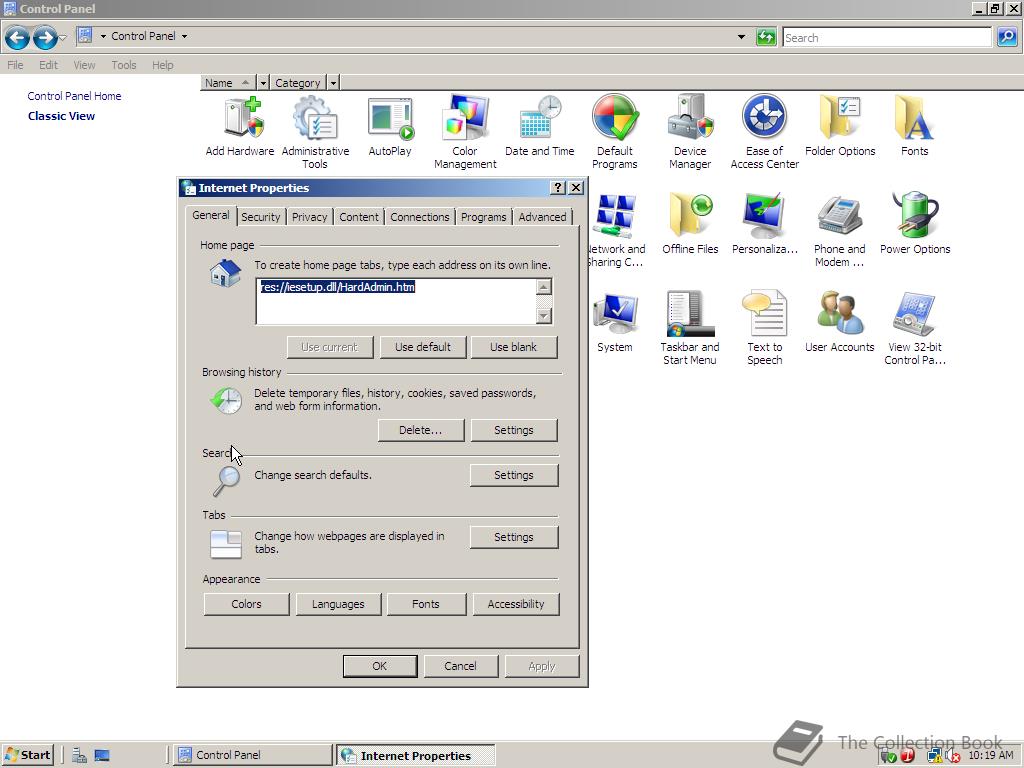Switch to the Privacy tab
This screenshot has height=768, width=1024.
[310, 217]
